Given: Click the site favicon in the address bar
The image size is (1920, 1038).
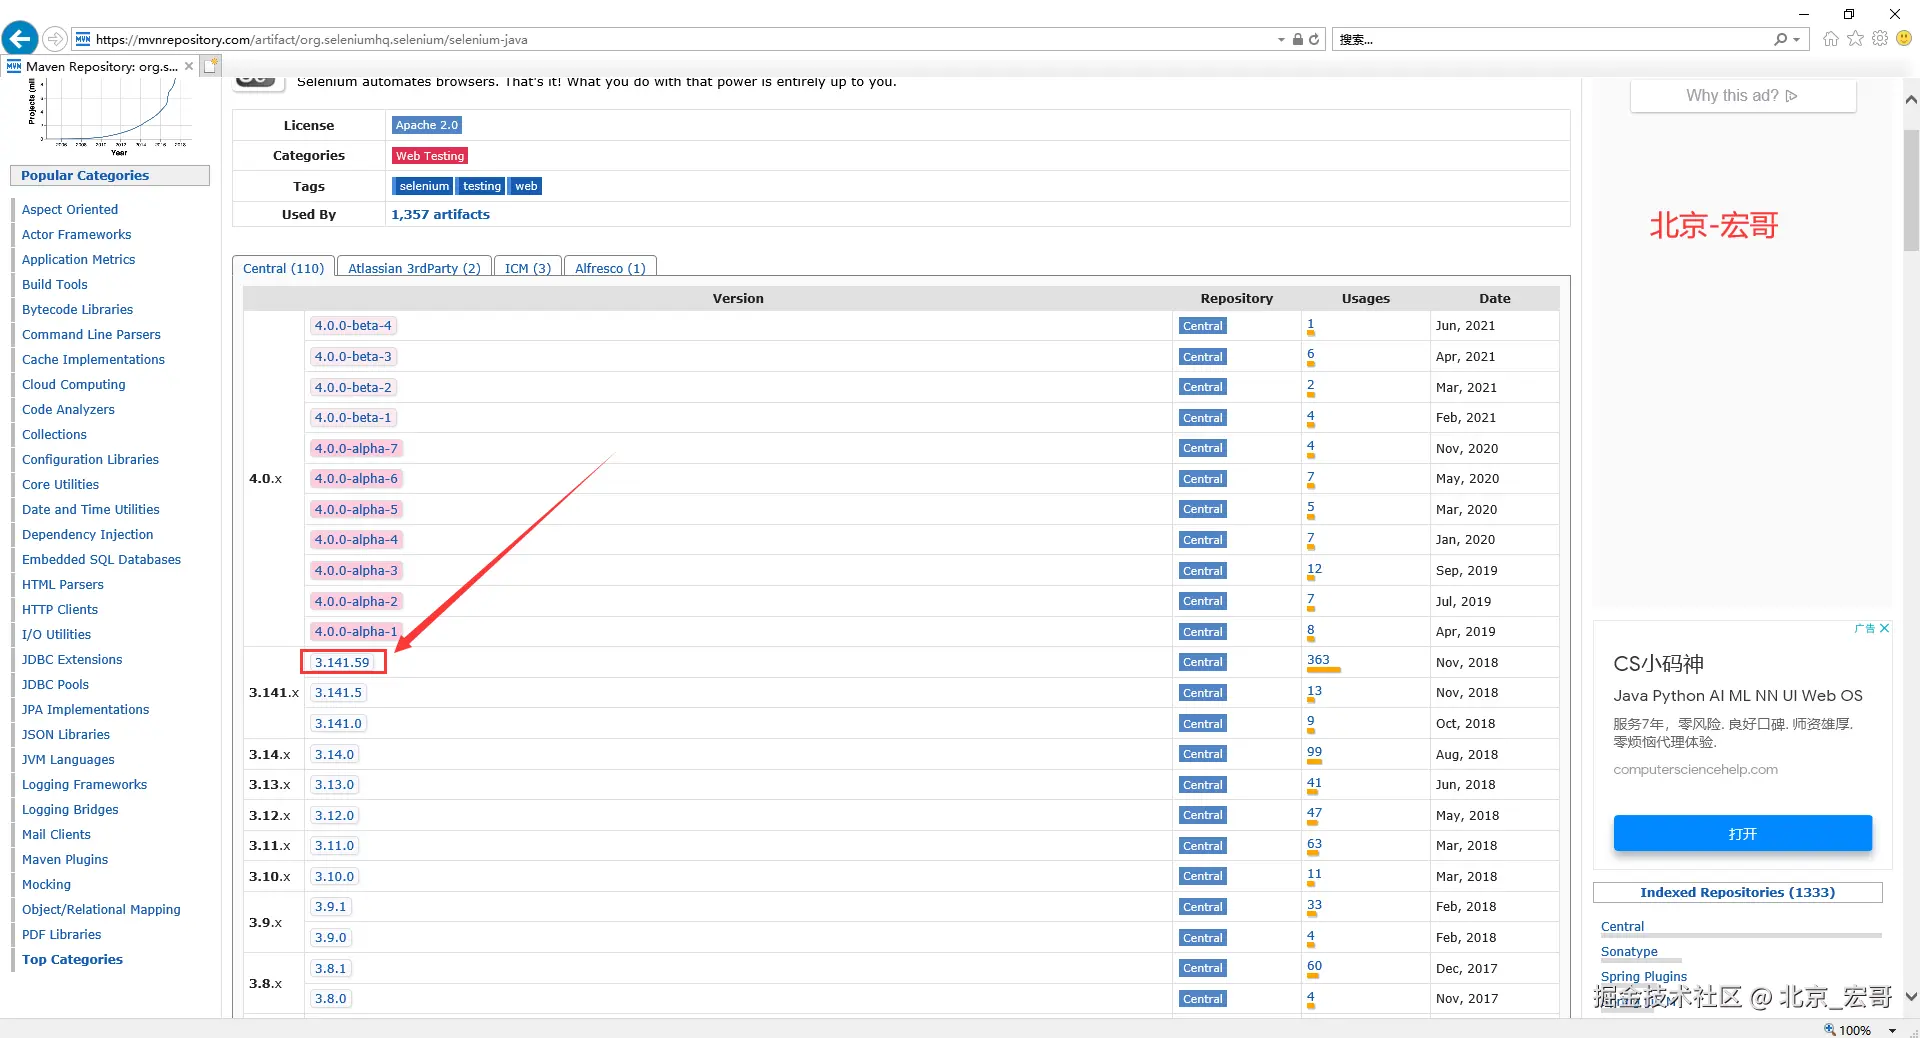Looking at the screenshot, I should [x=83, y=39].
